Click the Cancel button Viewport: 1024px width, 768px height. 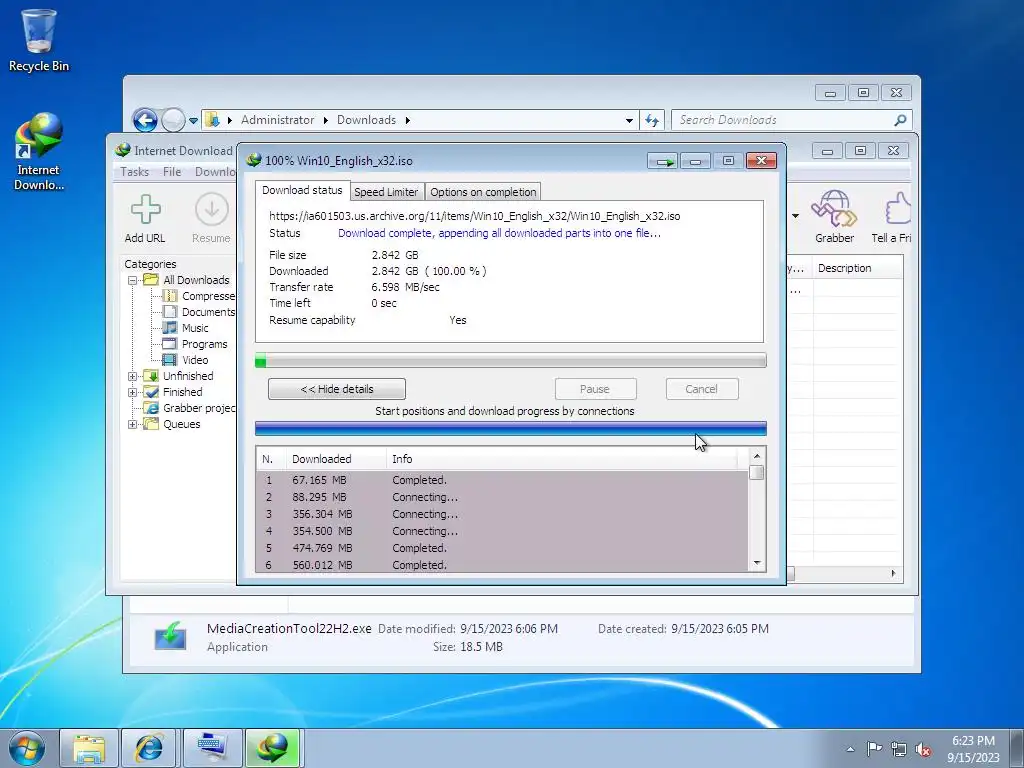702,389
